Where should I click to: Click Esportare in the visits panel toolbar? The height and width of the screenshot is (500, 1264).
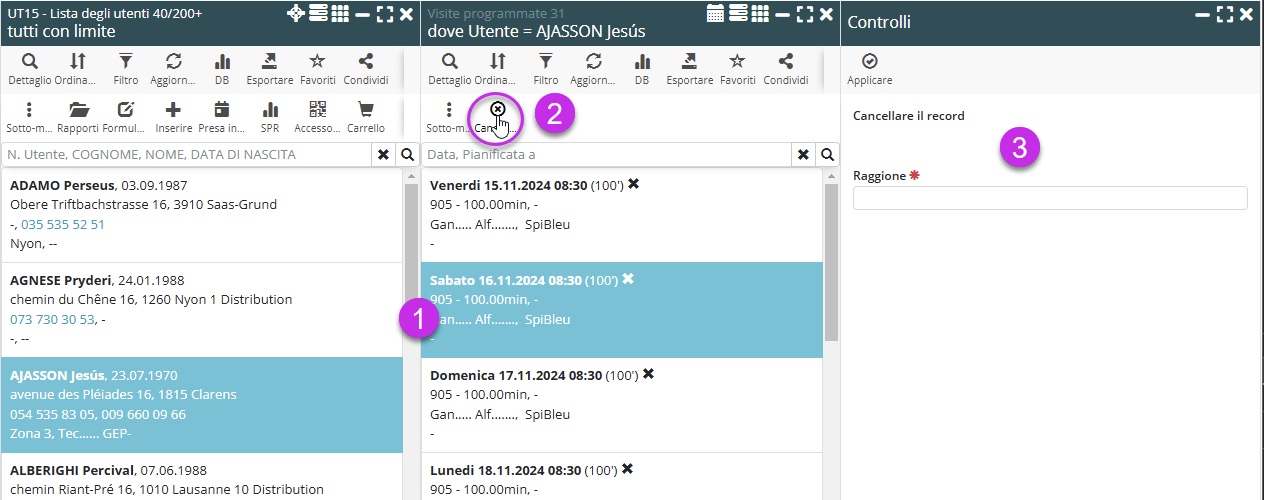(x=689, y=62)
